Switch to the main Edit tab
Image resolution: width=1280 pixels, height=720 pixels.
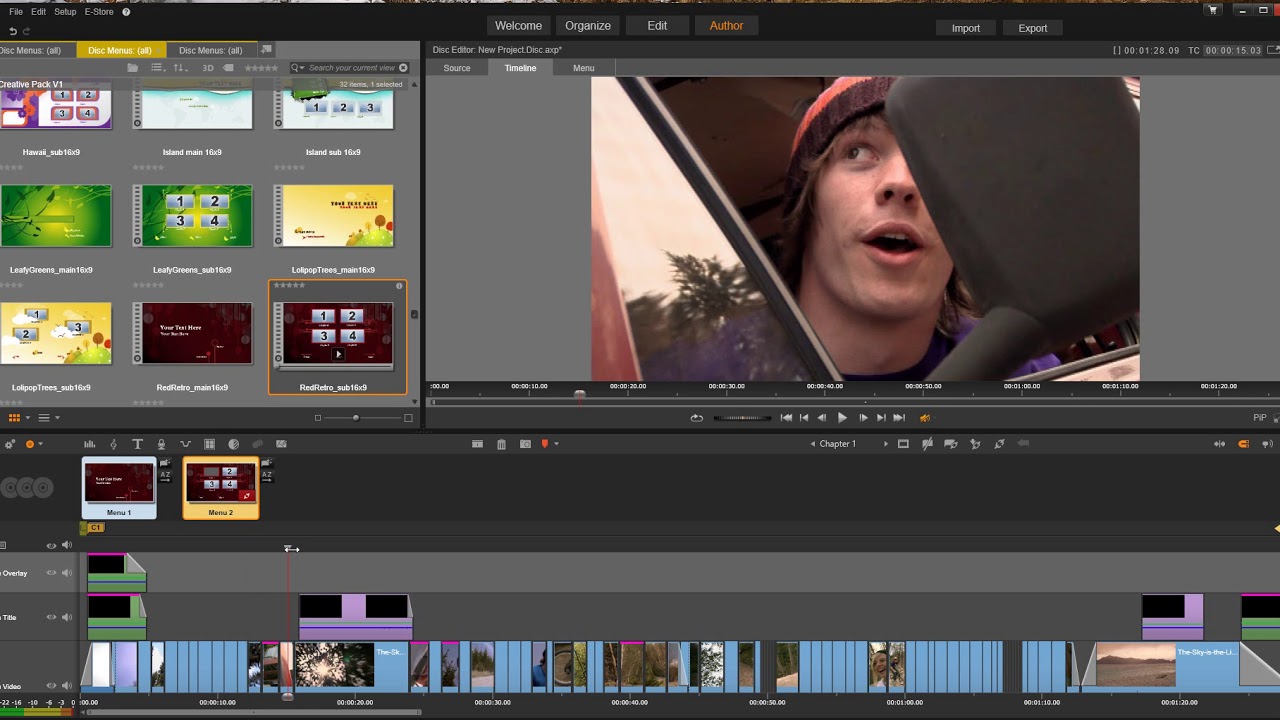pos(657,26)
